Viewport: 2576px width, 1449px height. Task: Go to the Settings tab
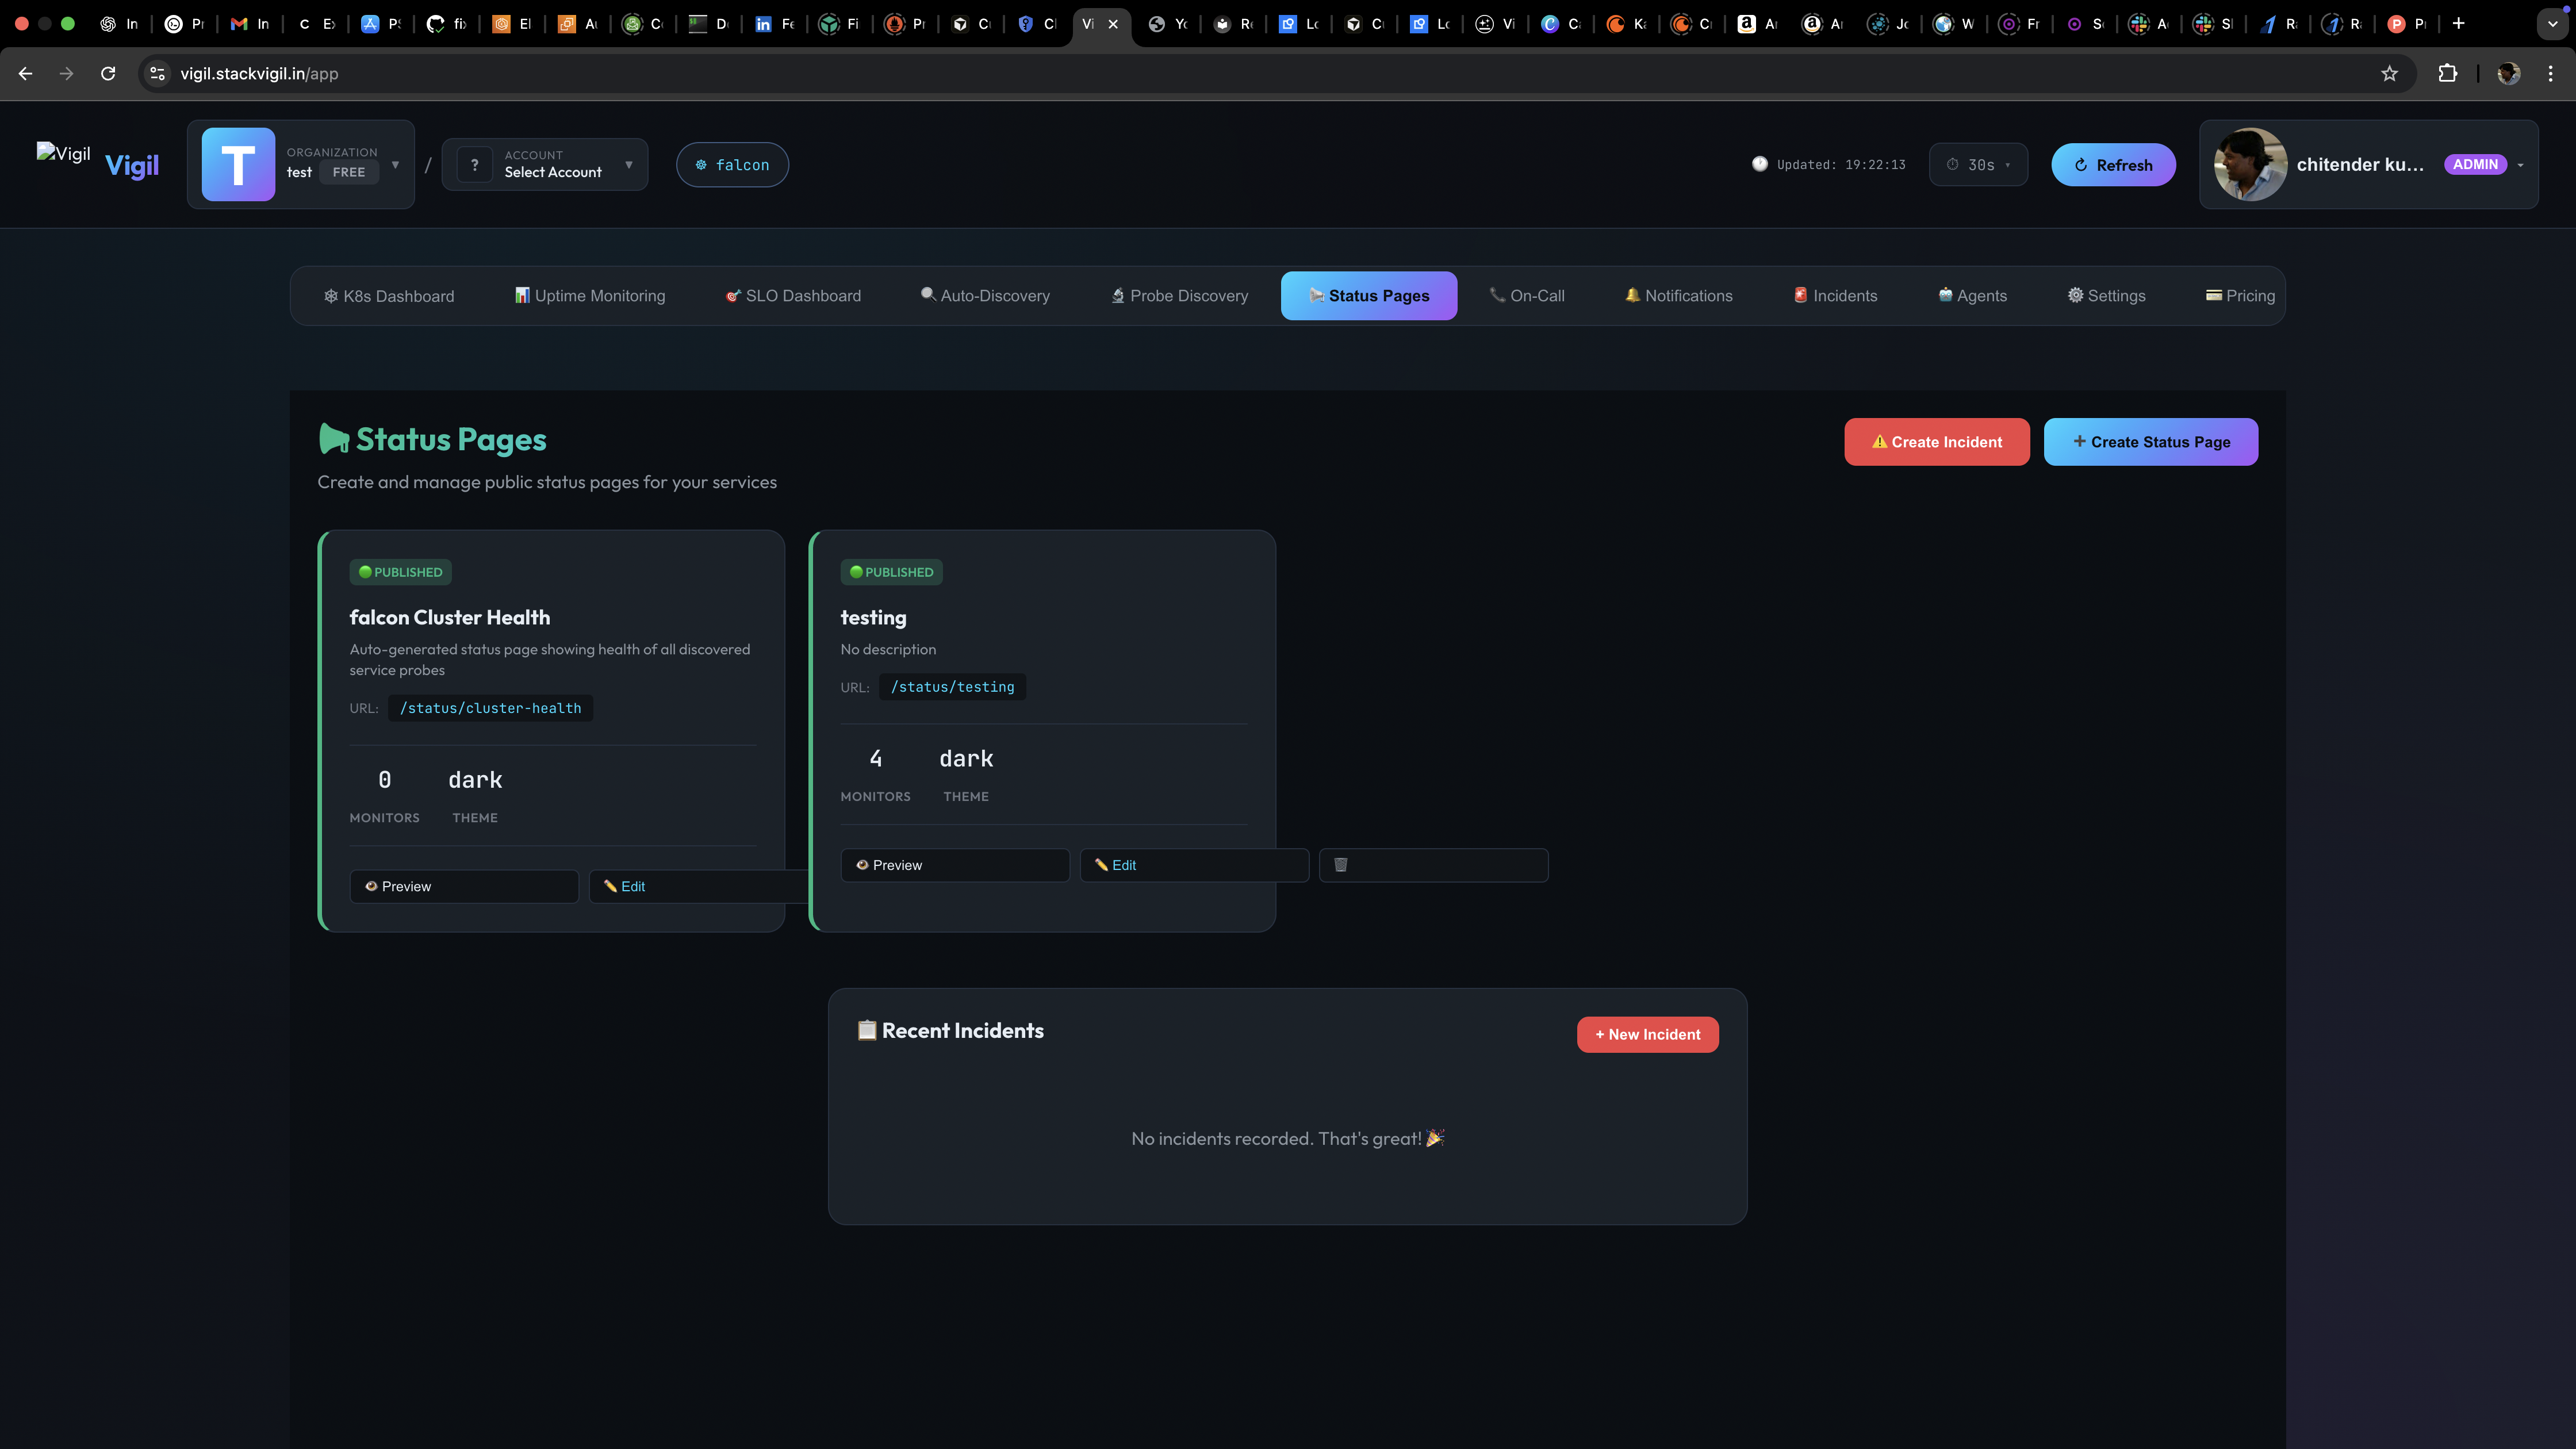coord(2106,296)
